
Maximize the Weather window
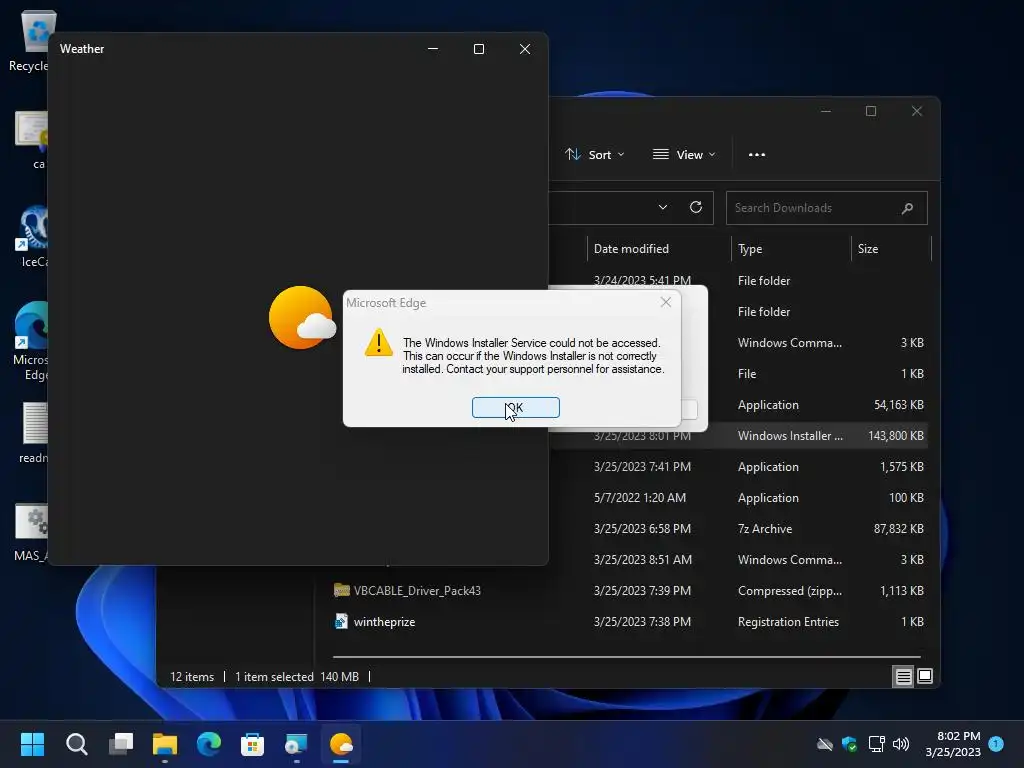click(x=479, y=49)
